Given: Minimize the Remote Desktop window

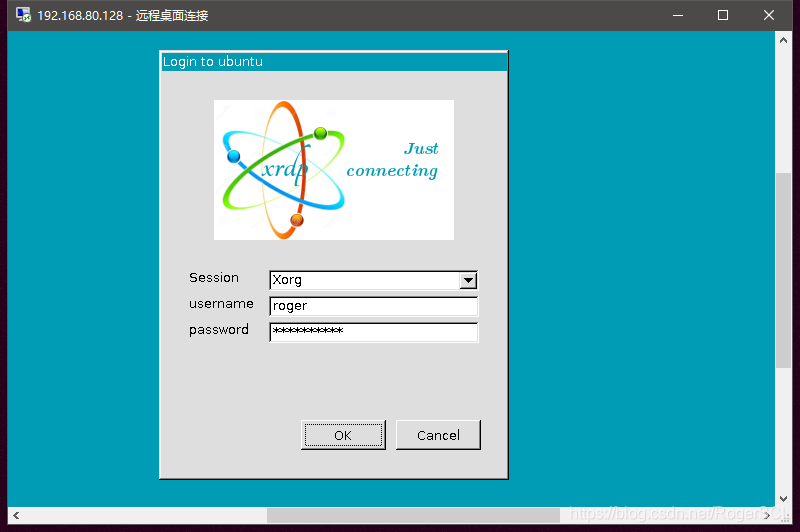Looking at the screenshot, I should [678, 15].
